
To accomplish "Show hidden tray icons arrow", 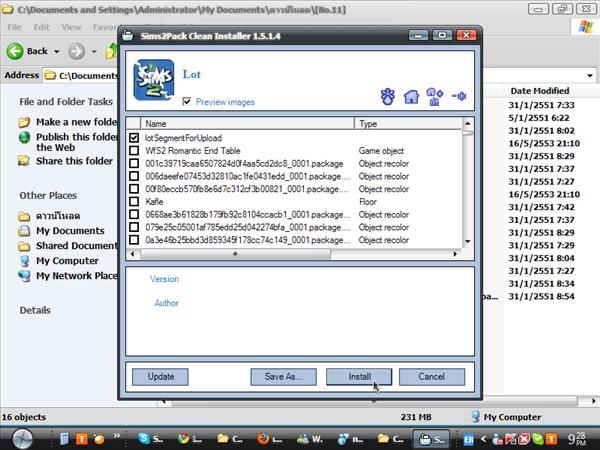I will tap(484, 439).
